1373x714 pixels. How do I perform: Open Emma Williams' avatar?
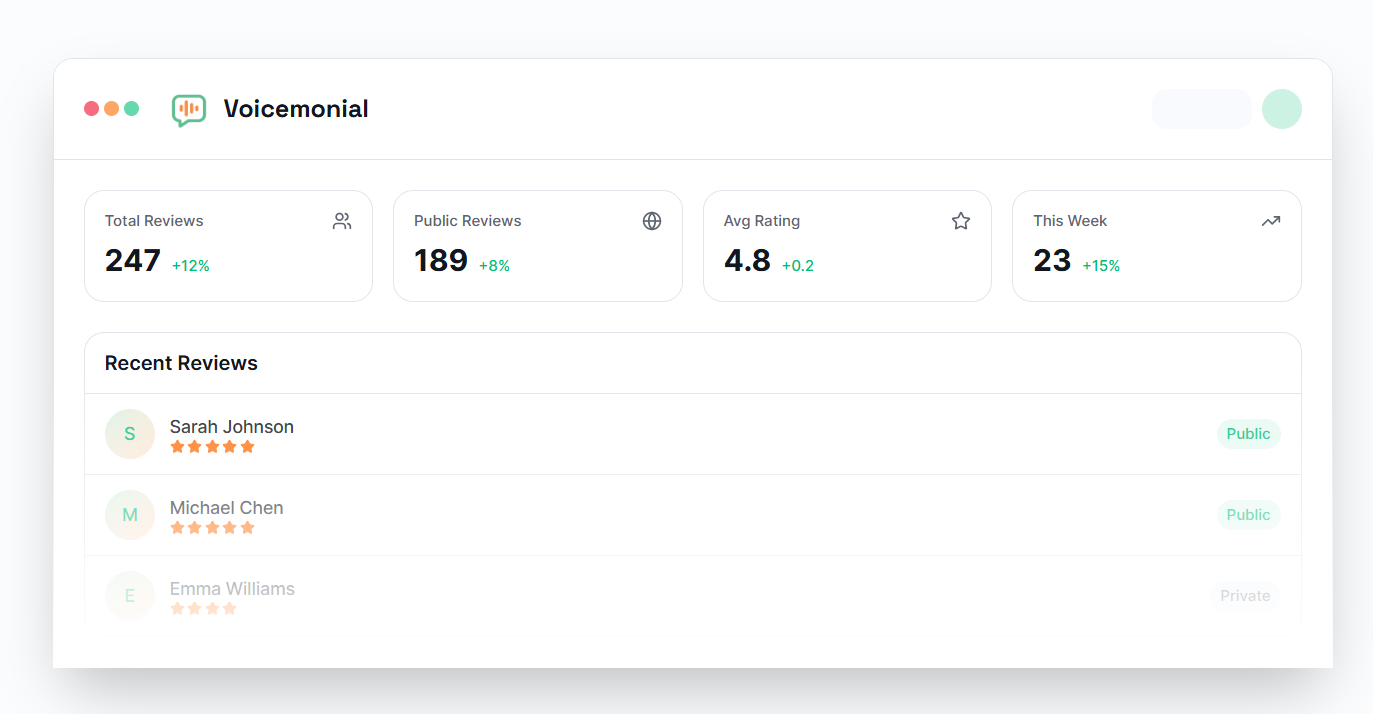[129, 595]
